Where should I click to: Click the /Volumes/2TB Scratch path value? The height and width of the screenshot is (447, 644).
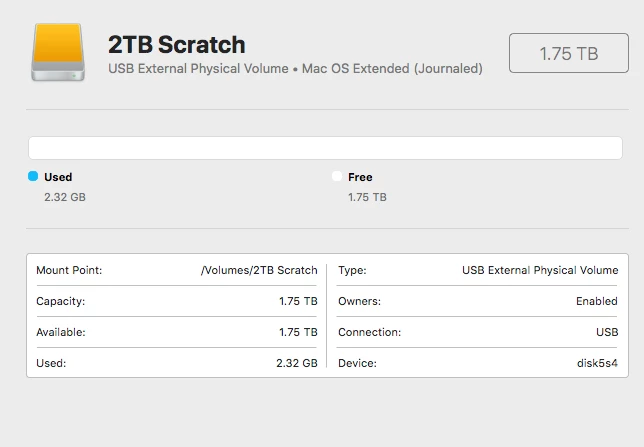coord(259,270)
